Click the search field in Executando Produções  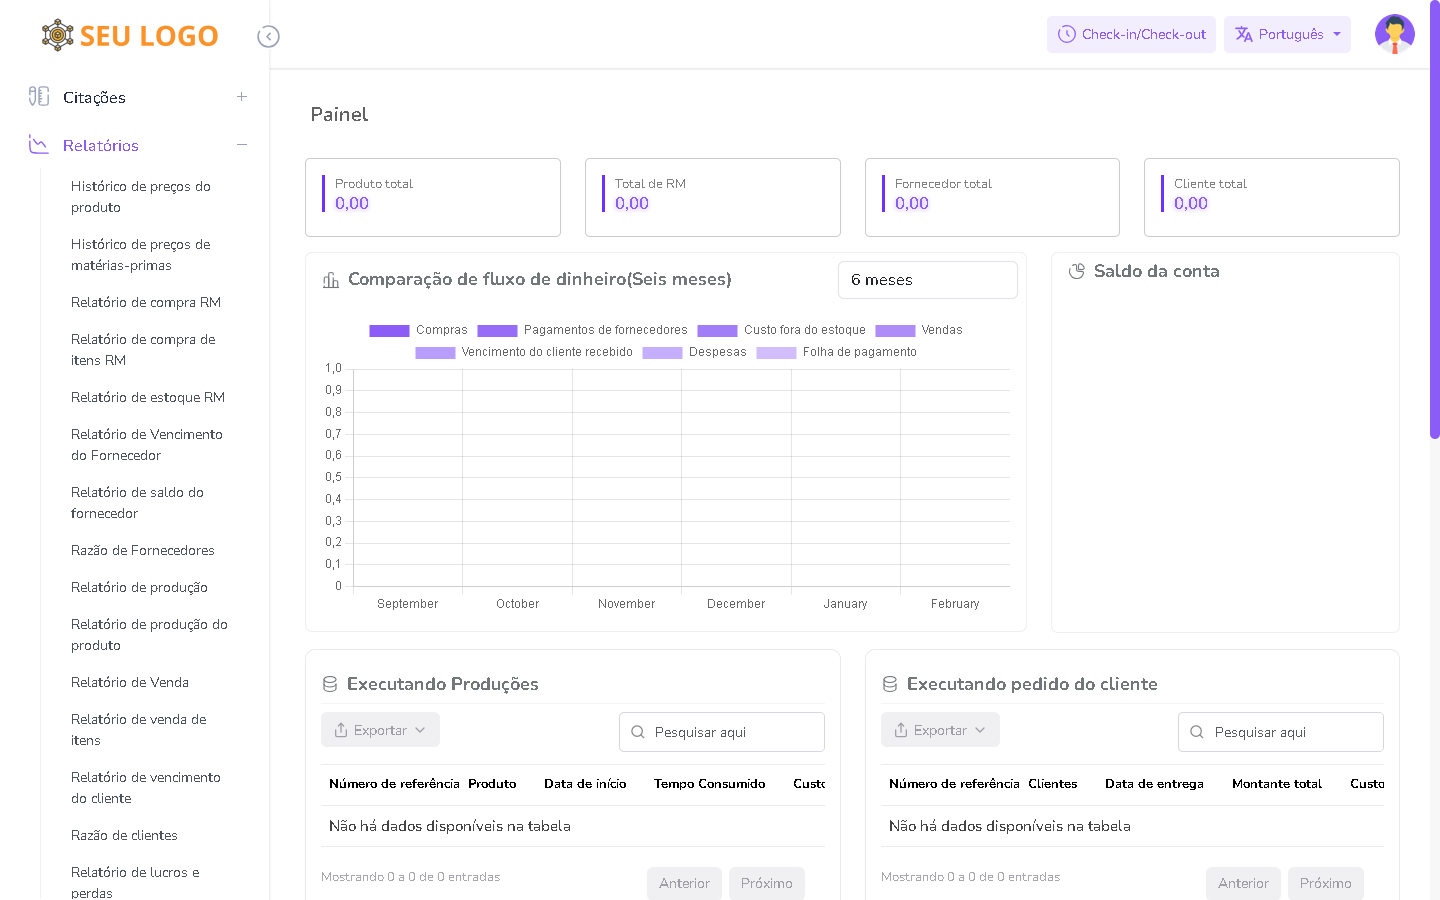[722, 732]
